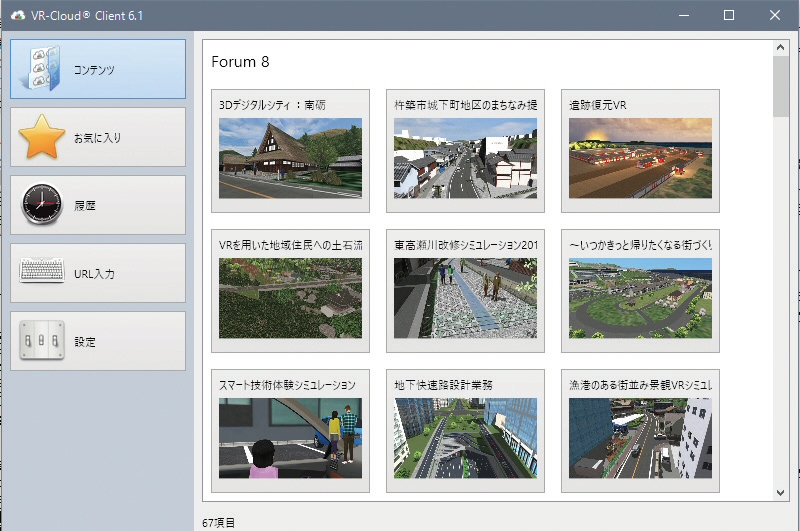Open the VRを用いた地域住民への土石流 thumbnail
Image resolution: width=800 pixels, height=531 pixels.
pyautogui.click(x=290, y=298)
